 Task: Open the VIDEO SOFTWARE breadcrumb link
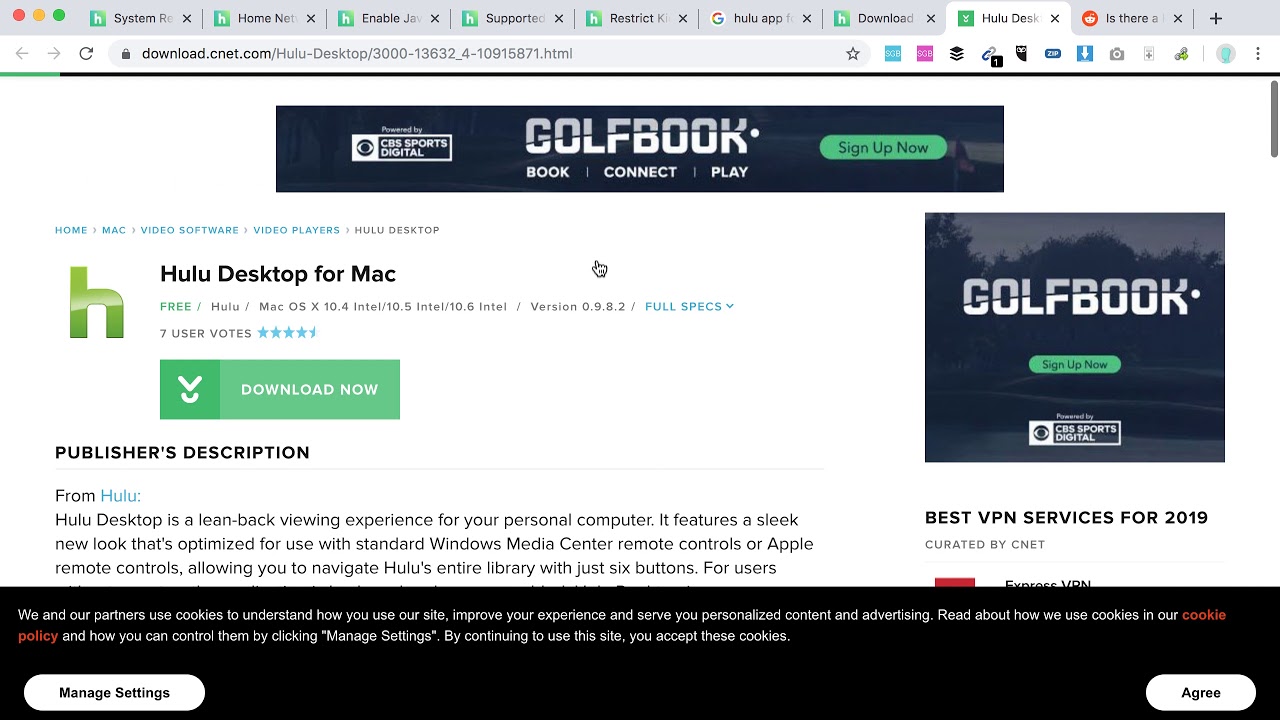(190, 230)
